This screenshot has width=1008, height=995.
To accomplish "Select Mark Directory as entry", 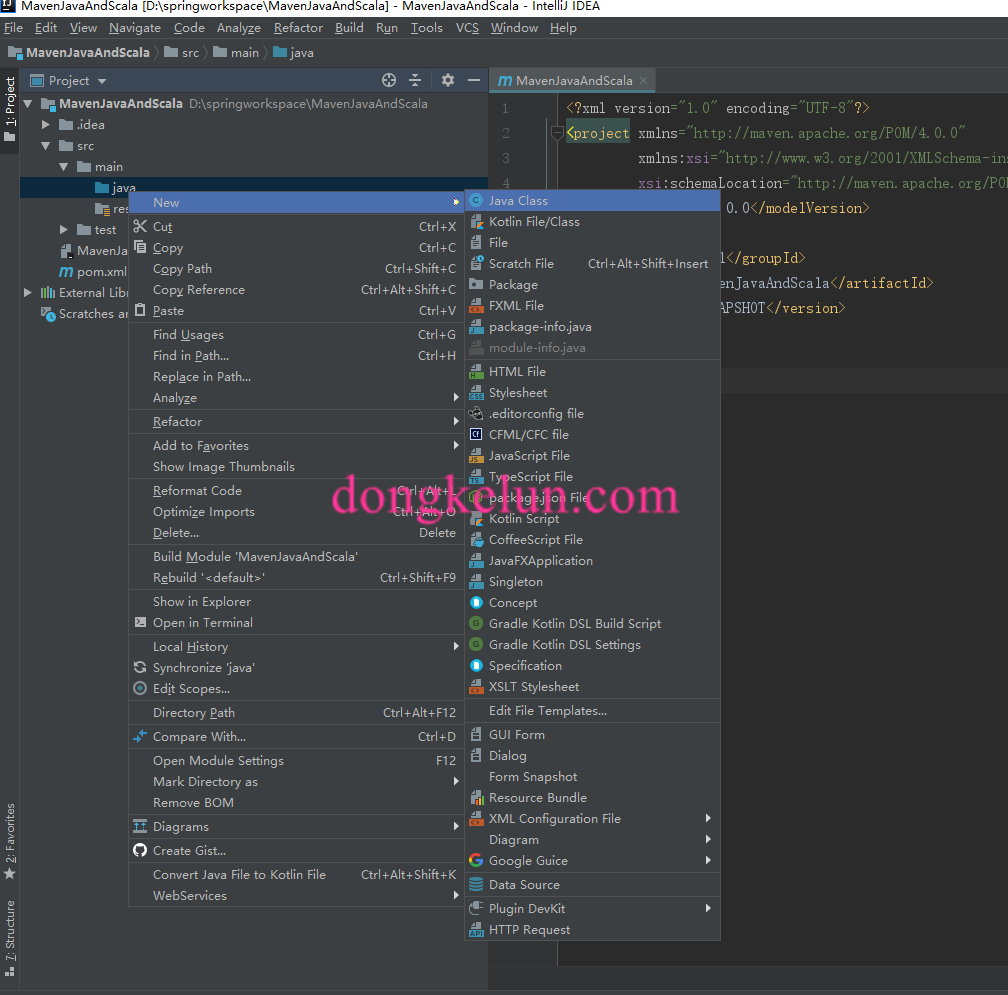I will 296,782.
